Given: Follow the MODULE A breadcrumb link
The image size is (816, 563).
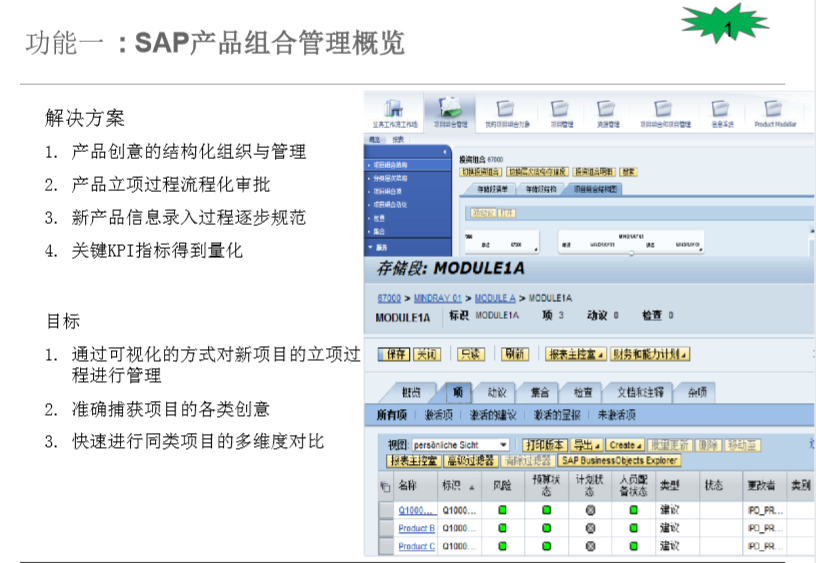Looking at the screenshot, I should pos(495,298).
